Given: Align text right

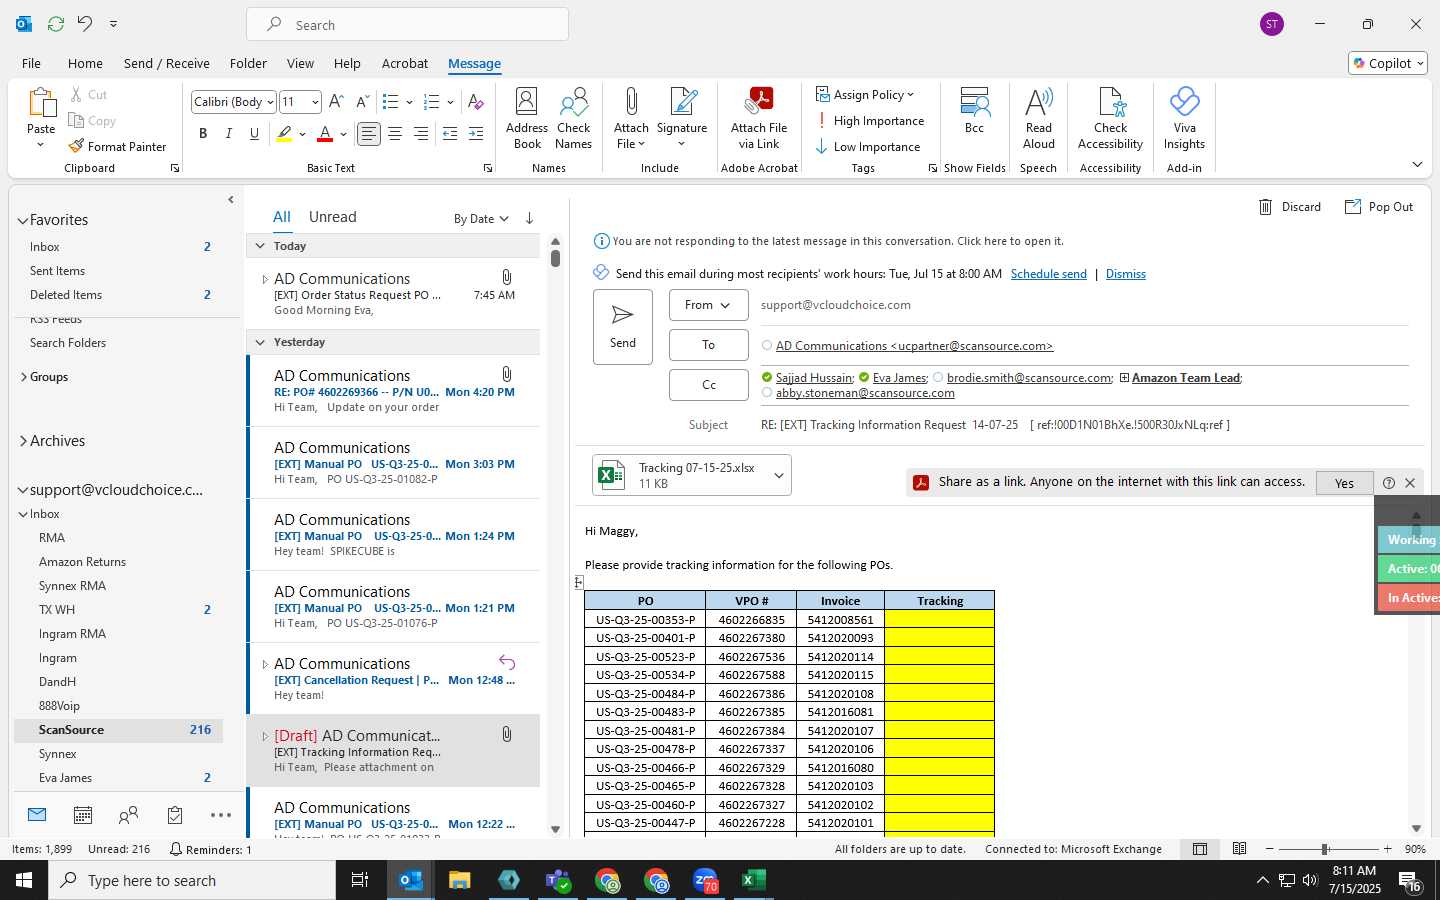Looking at the screenshot, I should (x=421, y=133).
